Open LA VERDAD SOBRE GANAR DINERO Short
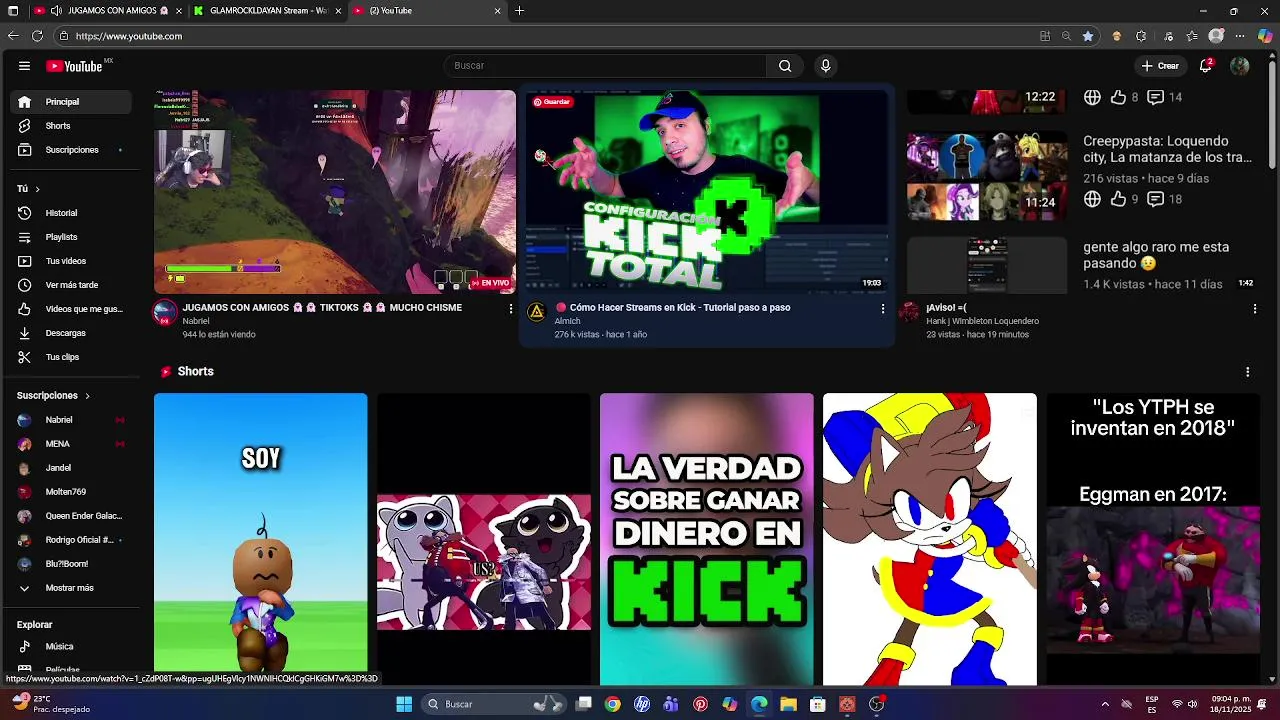Screen dimensions: 1280x720 tap(706, 539)
